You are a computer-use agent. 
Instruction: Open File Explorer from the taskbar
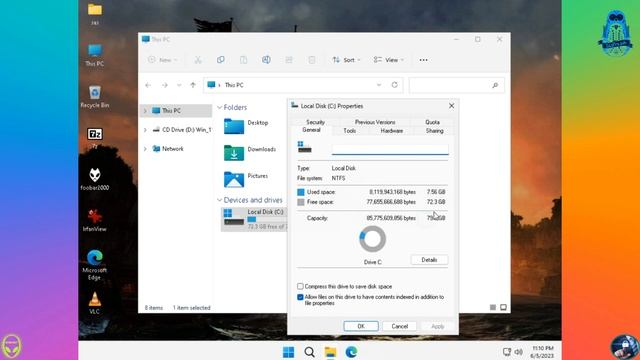pyautogui.click(x=330, y=352)
